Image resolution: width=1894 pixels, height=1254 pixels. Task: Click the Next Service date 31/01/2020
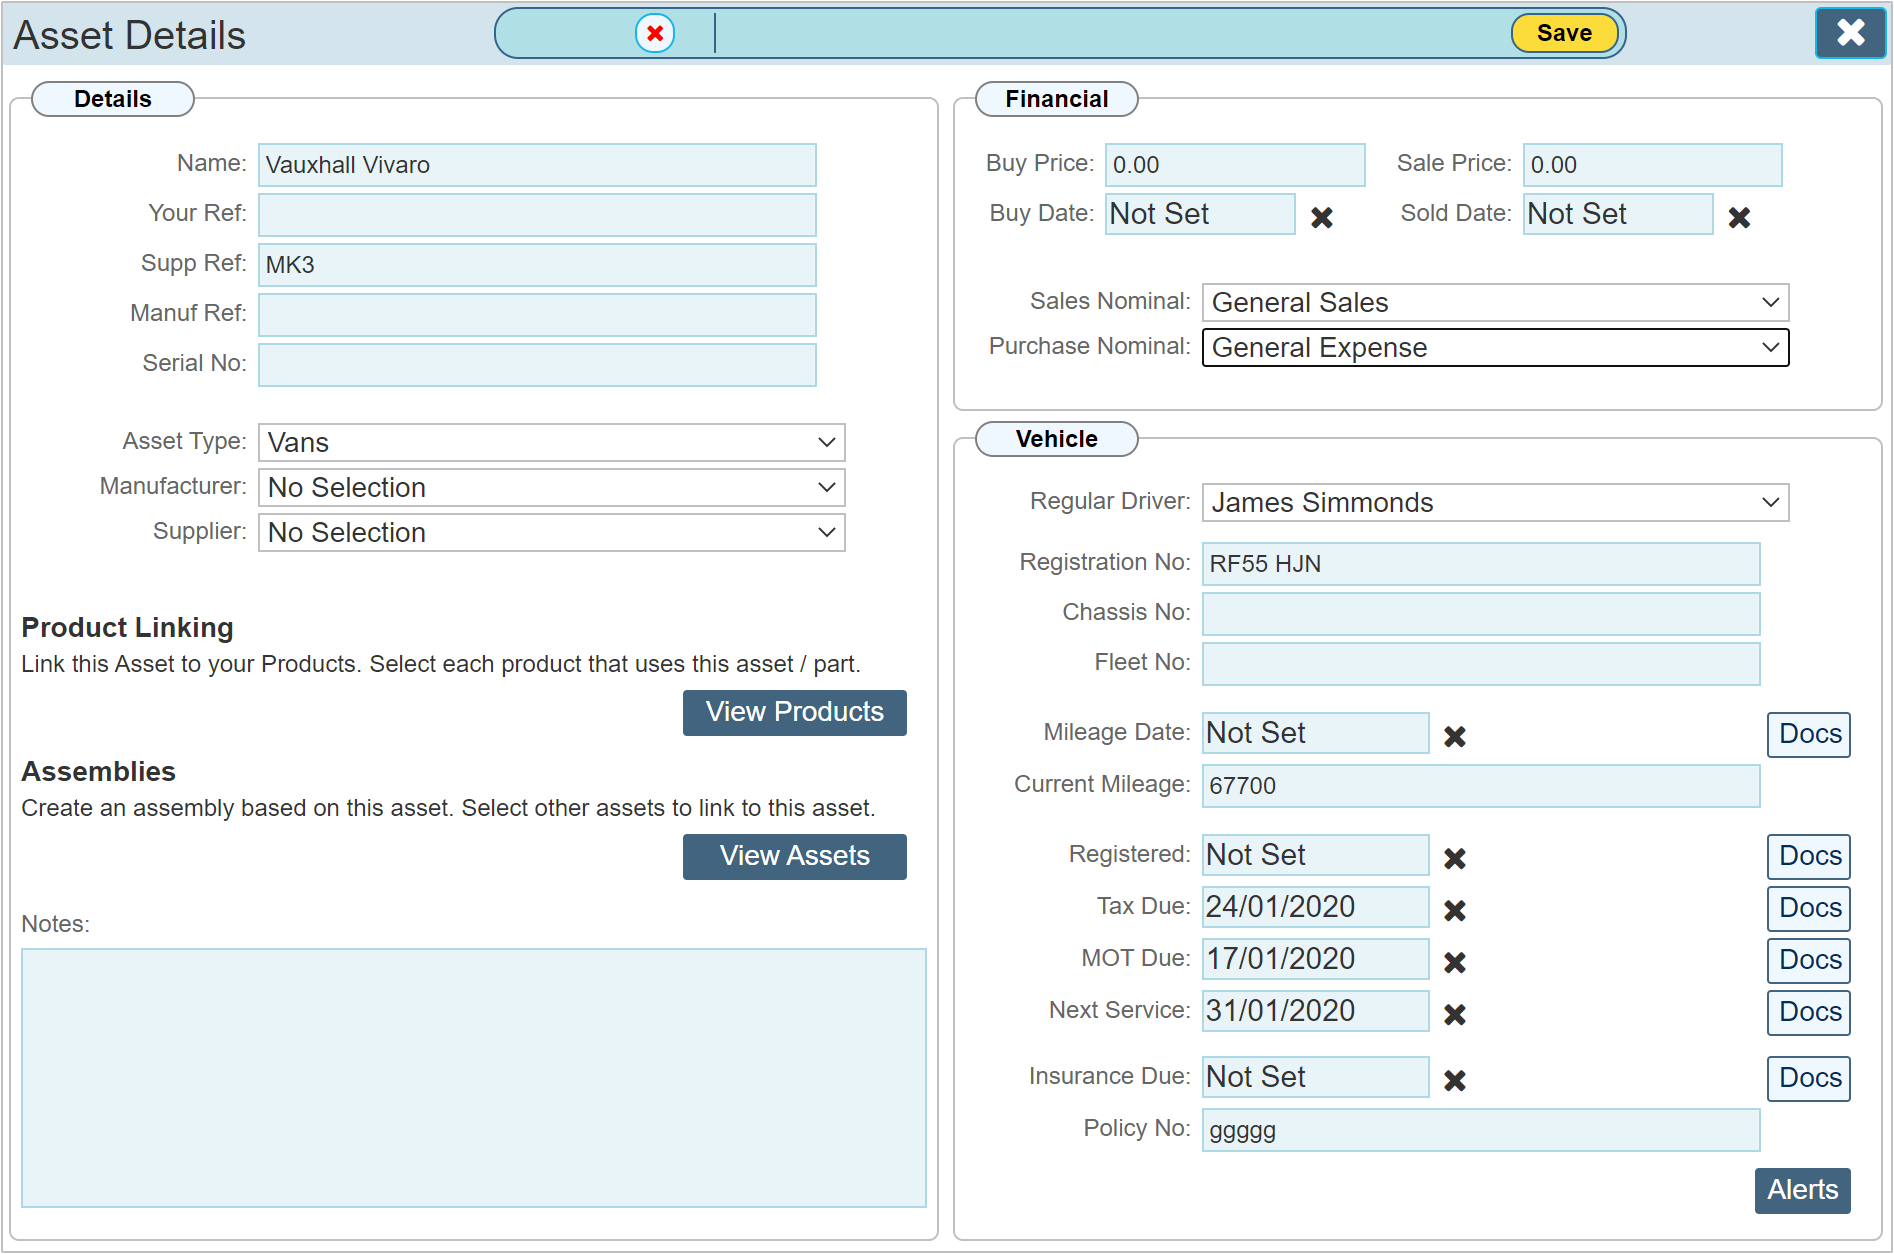(1315, 1011)
